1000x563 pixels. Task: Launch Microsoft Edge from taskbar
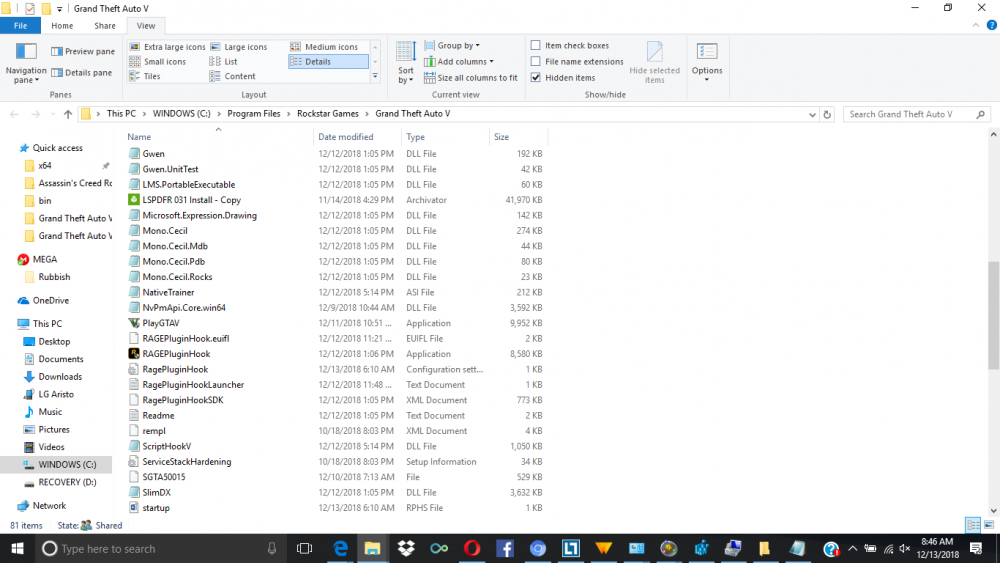pyautogui.click(x=340, y=548)
